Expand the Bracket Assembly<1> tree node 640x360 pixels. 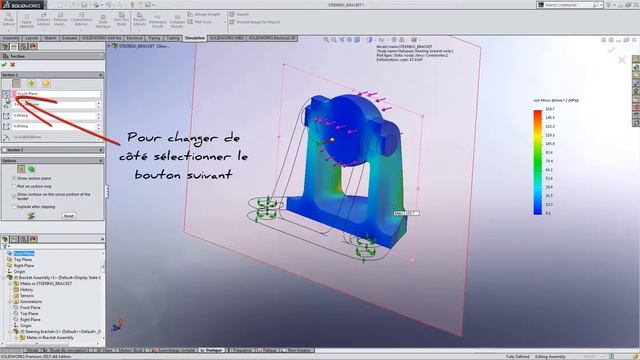(x=4, y=278)
